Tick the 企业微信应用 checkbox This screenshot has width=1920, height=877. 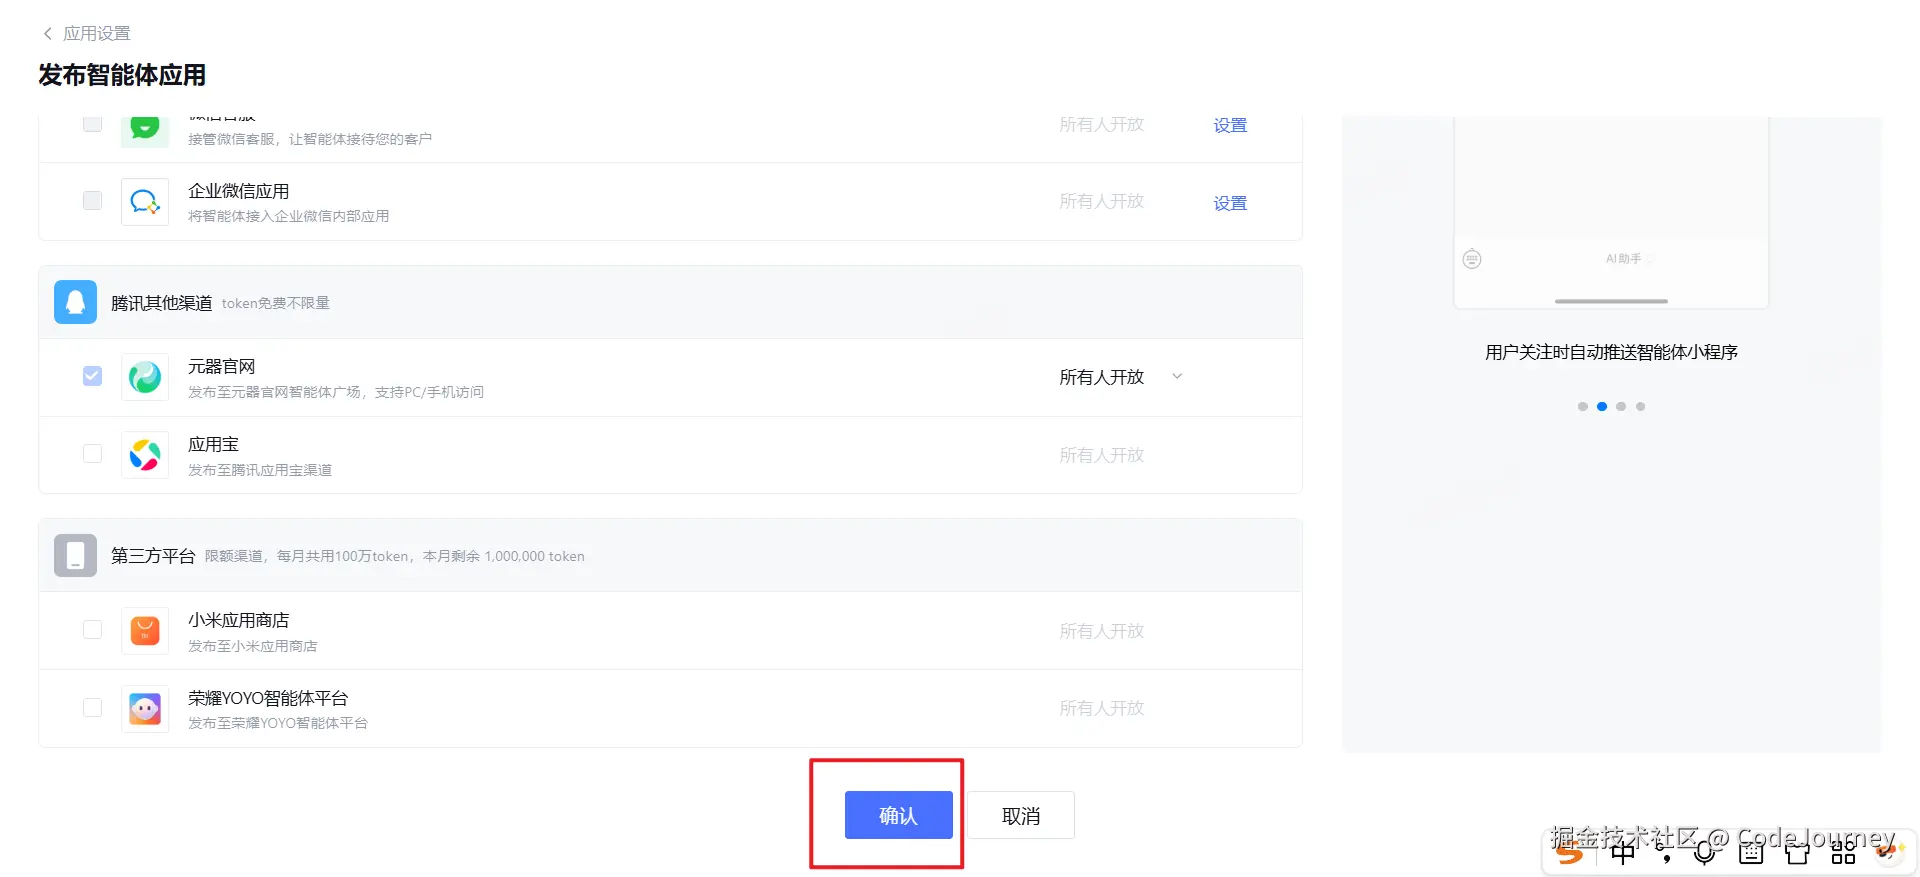(92, 200)
